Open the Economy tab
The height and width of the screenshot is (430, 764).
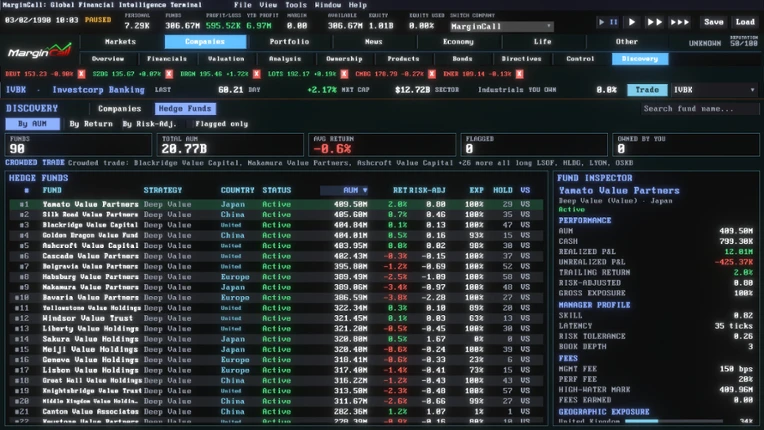pyautogui.click(x=458, y=42)
